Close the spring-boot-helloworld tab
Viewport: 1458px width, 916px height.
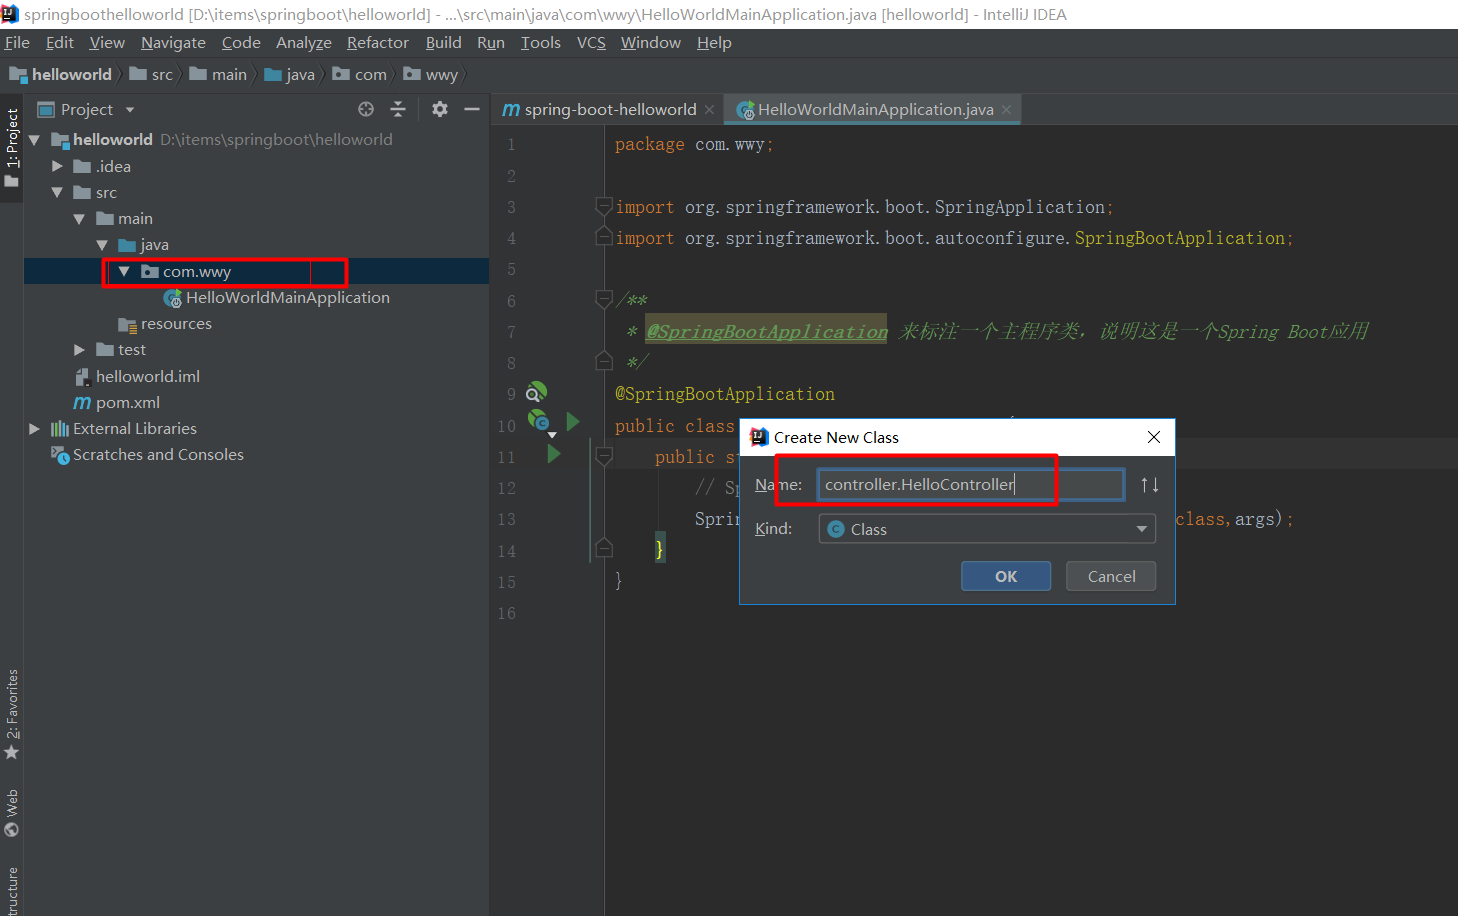tap(709, 110)
